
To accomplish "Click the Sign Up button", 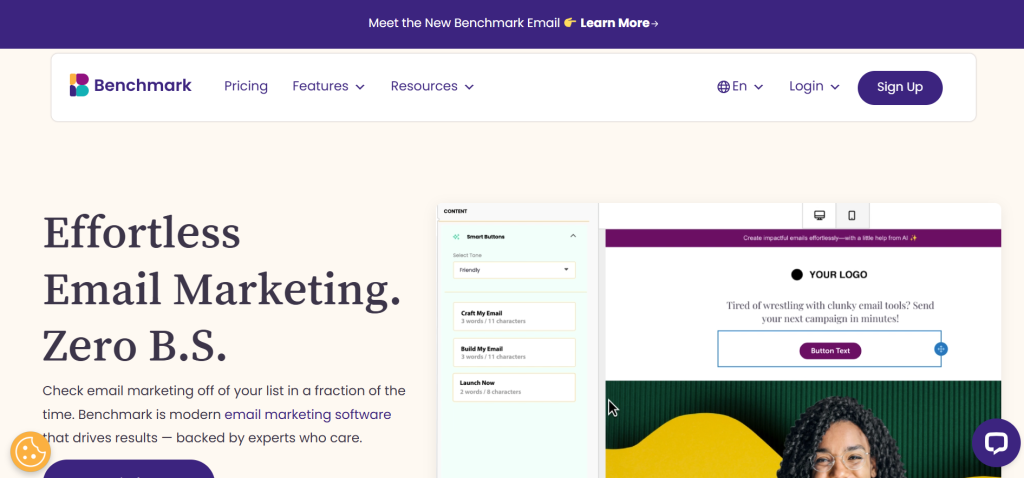I will point(899,87).
